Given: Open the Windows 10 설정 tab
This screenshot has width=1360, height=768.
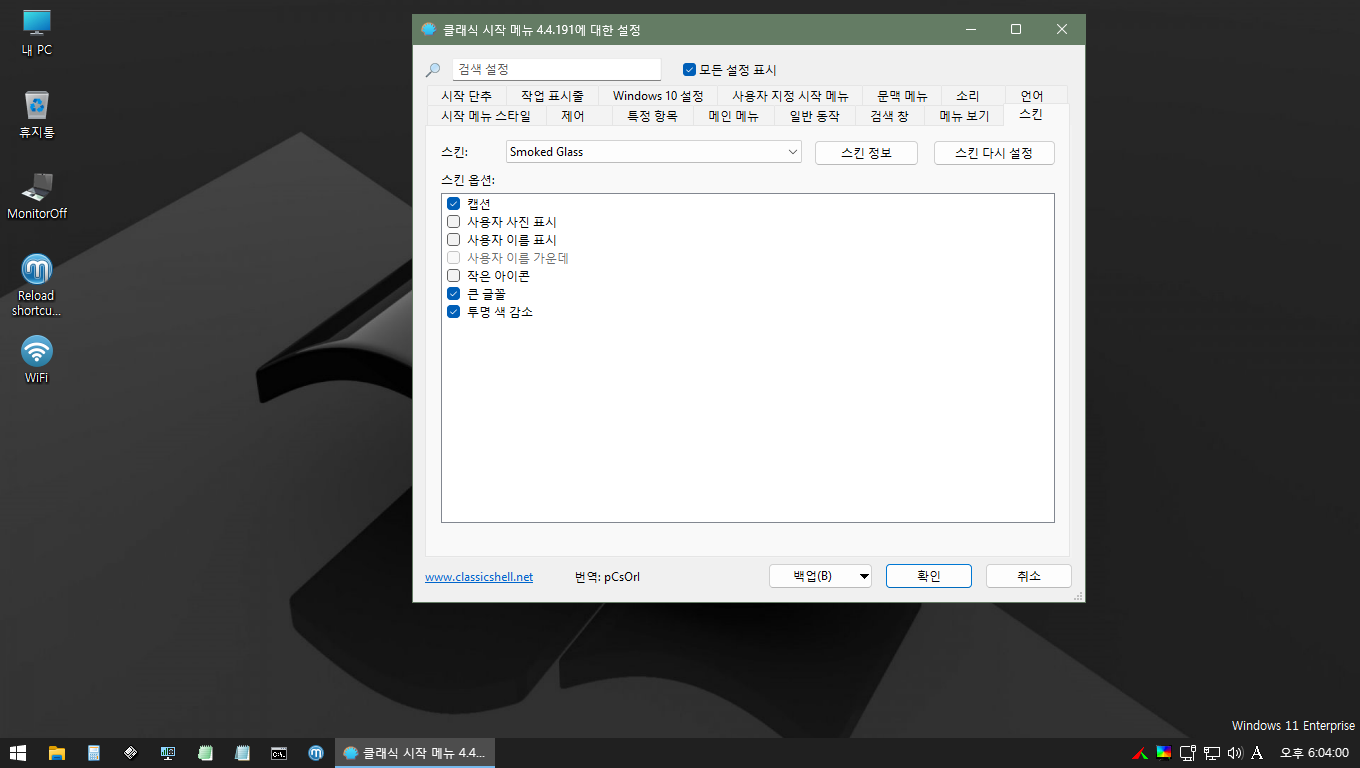Looking at the screenshot, I should pos(658,96).
